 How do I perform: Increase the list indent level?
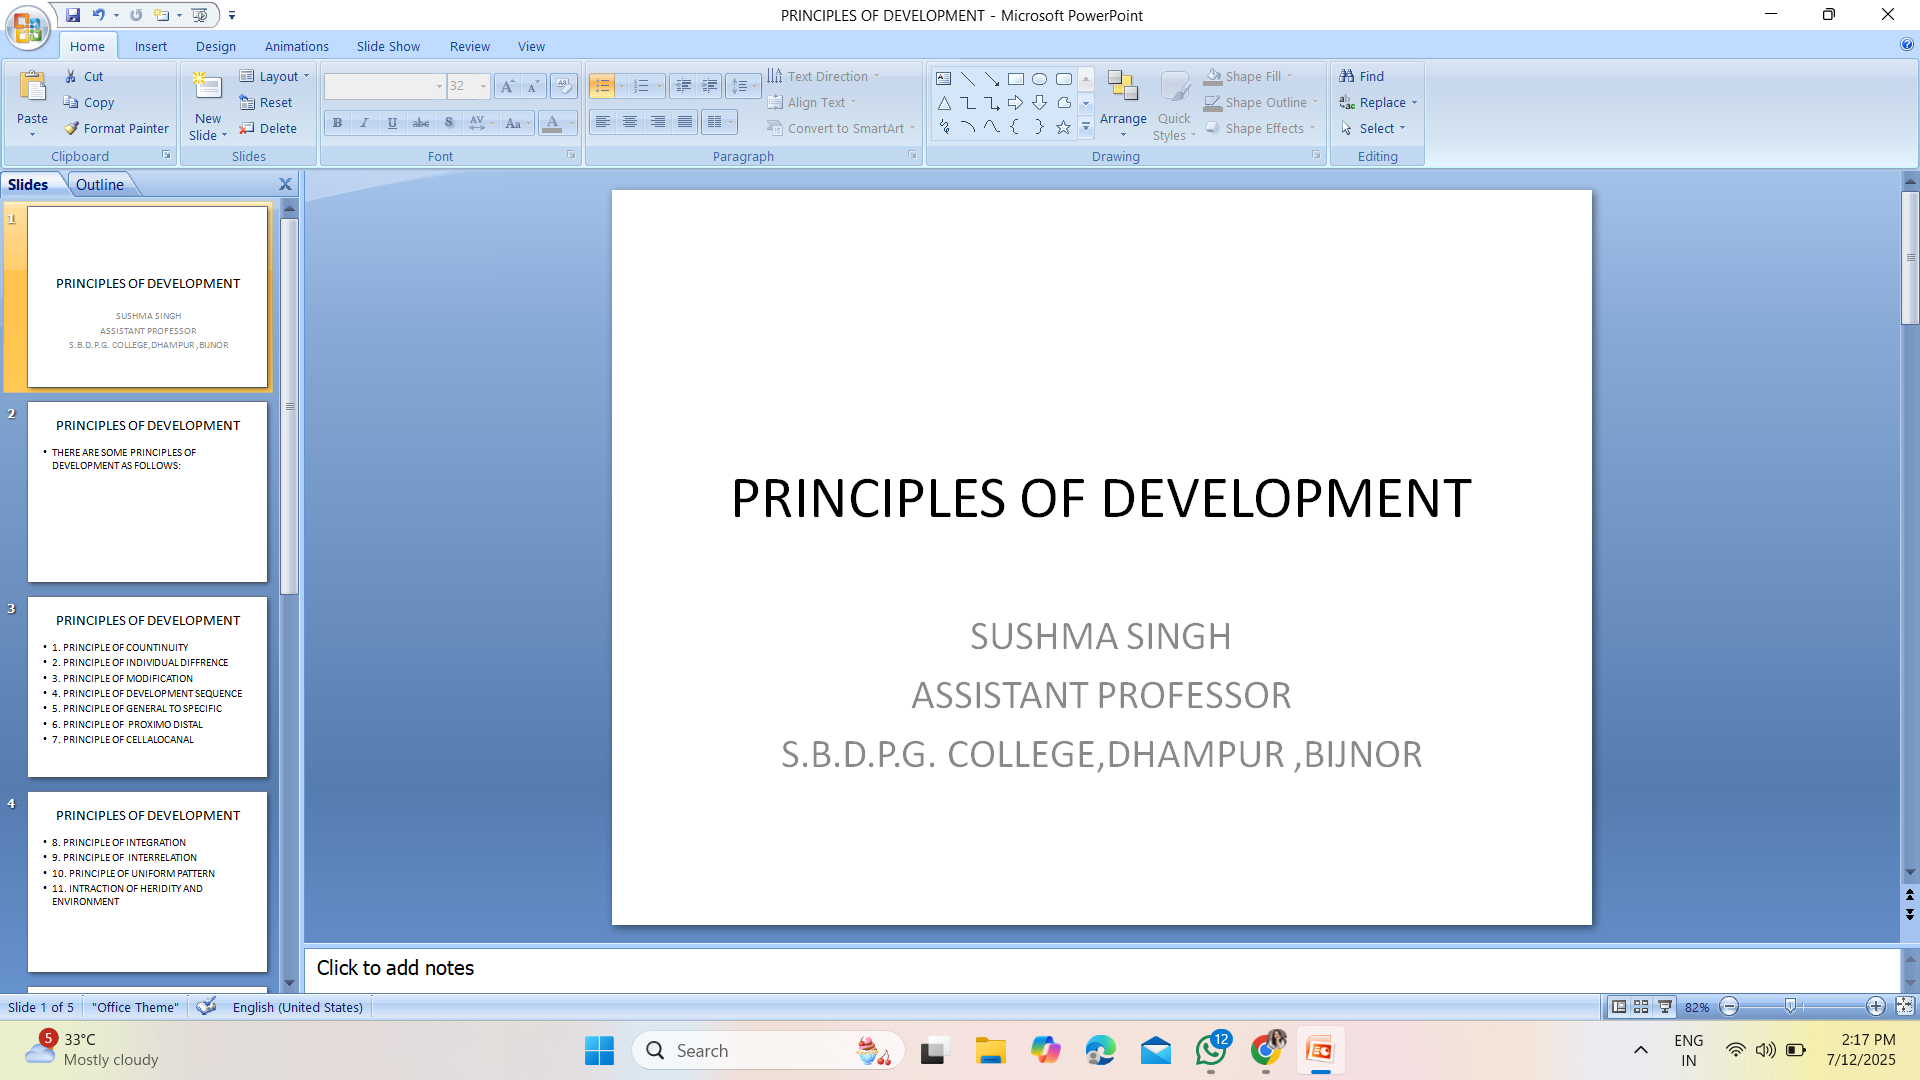point(709,86)
